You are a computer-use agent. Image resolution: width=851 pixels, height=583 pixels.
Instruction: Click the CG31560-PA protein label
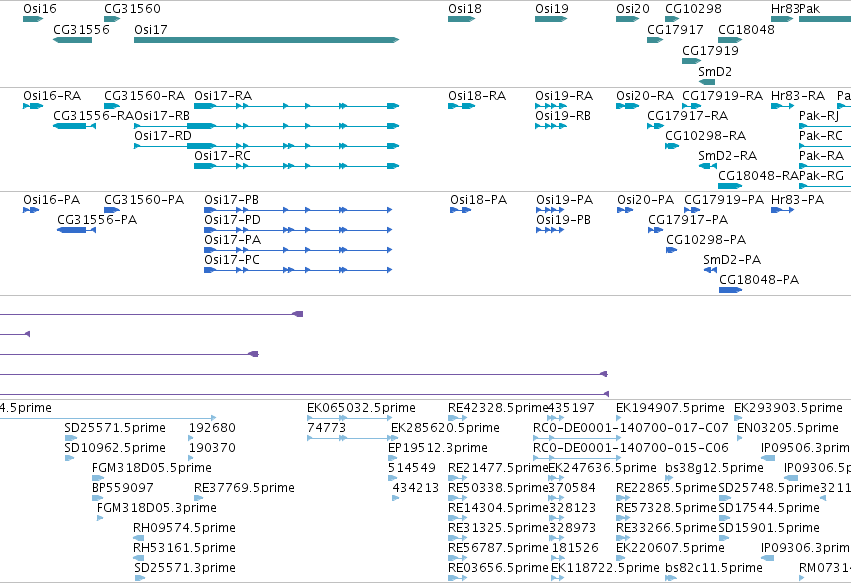[x=144, y=200]
